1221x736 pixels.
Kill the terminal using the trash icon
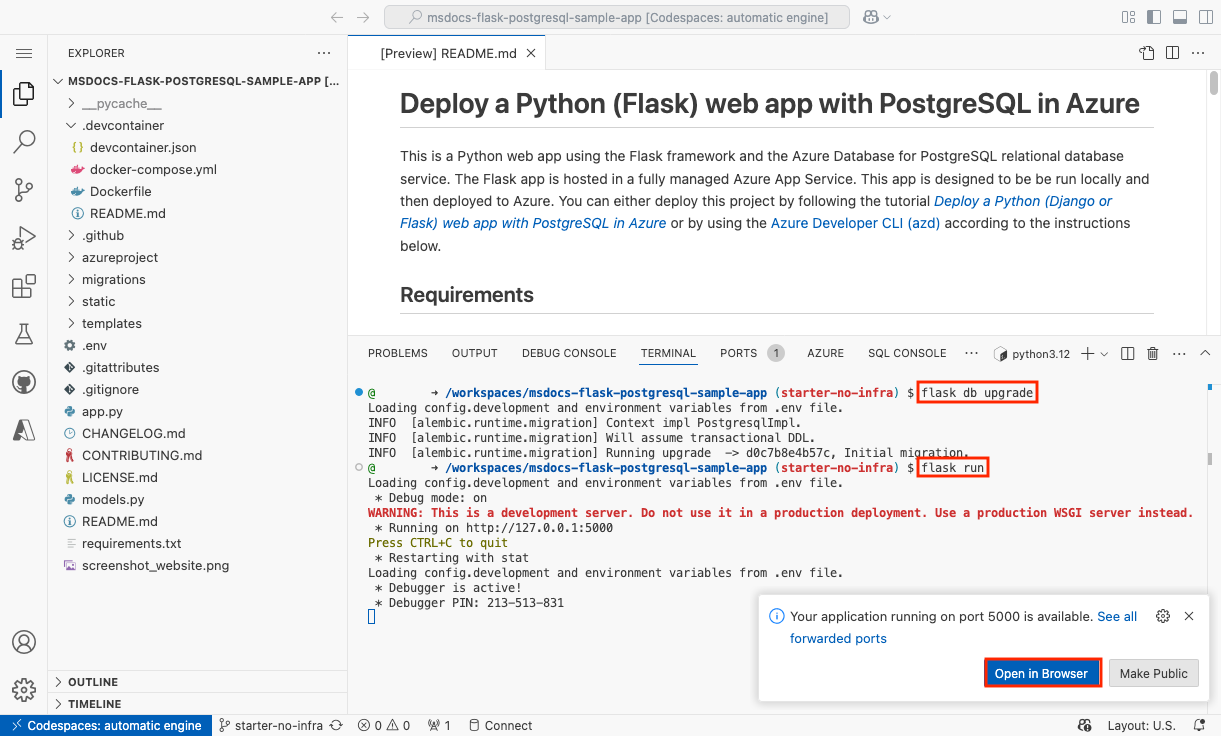tap(1152, 353)
